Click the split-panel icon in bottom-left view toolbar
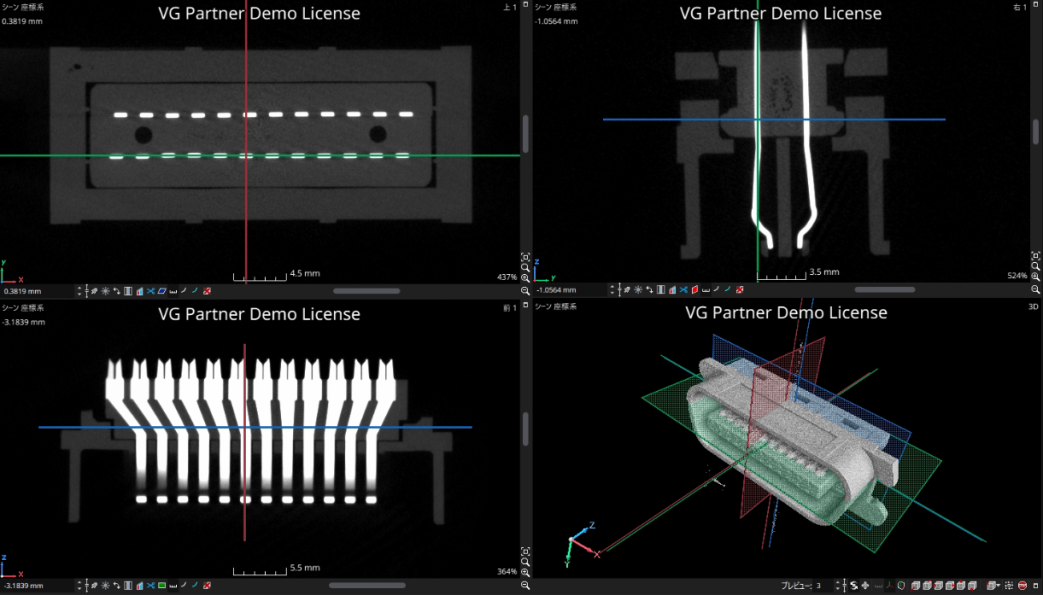1043x595 pixels. coord(128,584)
